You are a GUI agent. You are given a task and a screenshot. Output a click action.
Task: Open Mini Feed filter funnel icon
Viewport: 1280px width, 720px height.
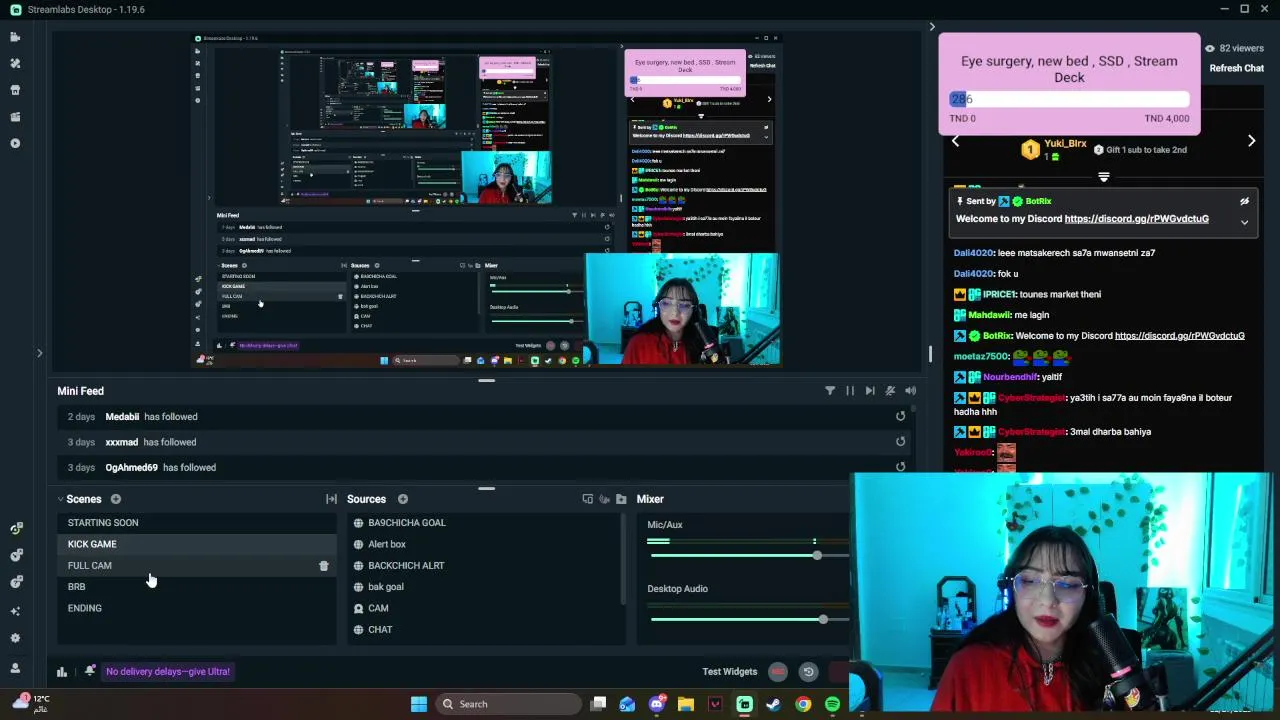830,391
